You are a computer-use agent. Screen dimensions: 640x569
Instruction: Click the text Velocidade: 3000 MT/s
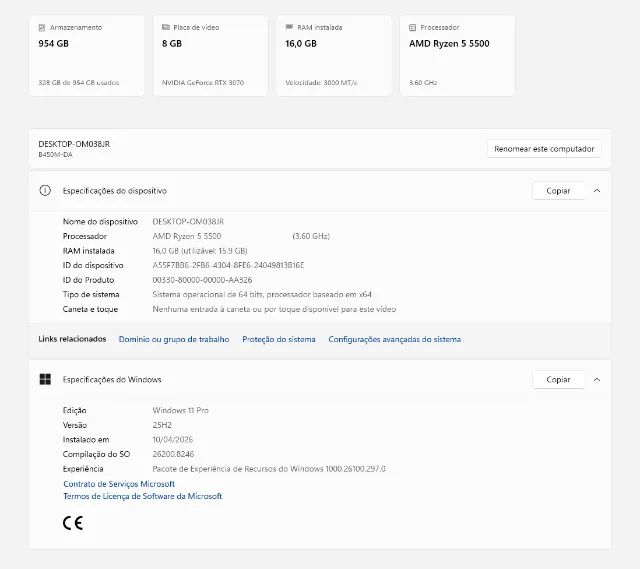tap(321, 83)
